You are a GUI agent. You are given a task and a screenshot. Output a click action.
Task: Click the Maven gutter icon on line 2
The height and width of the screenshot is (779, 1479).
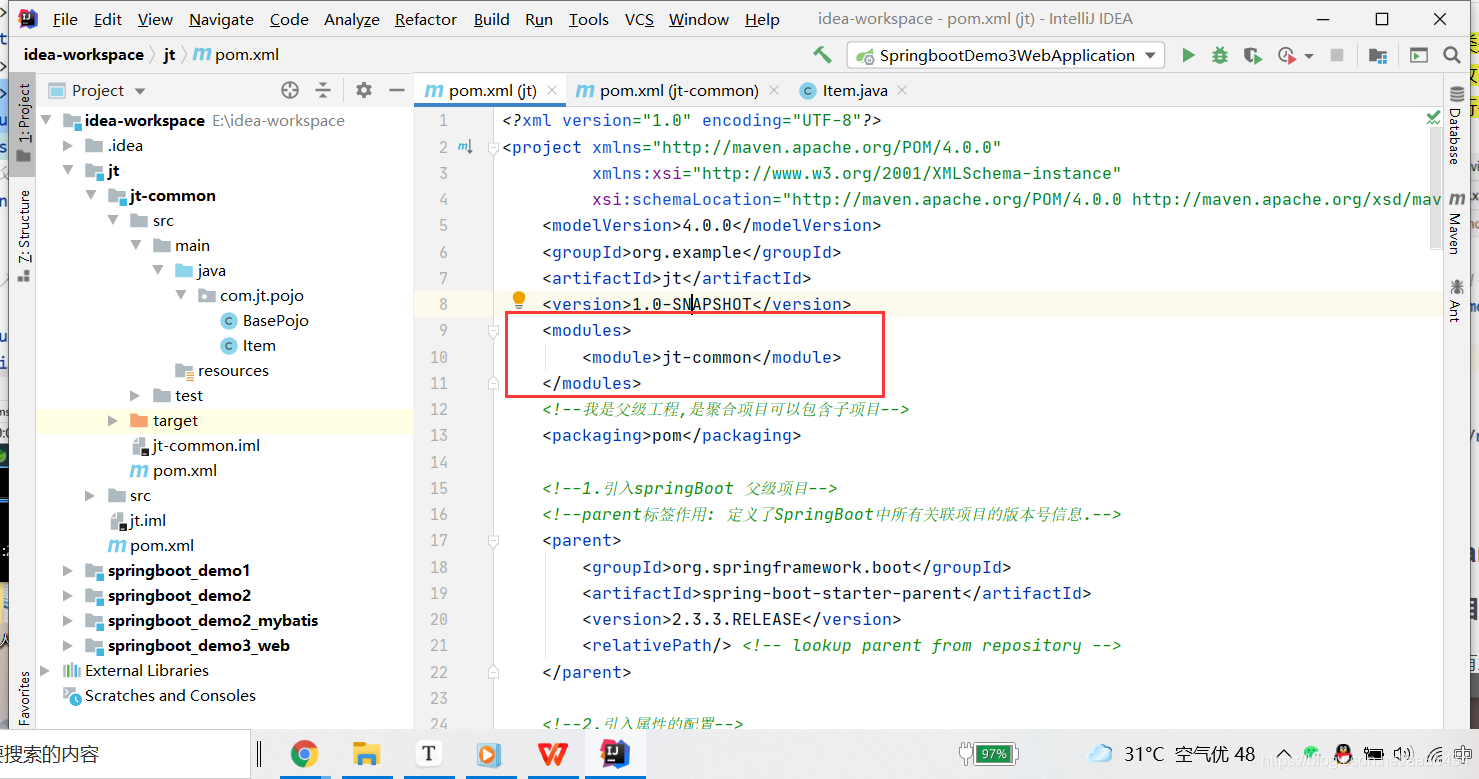[464, 147]
